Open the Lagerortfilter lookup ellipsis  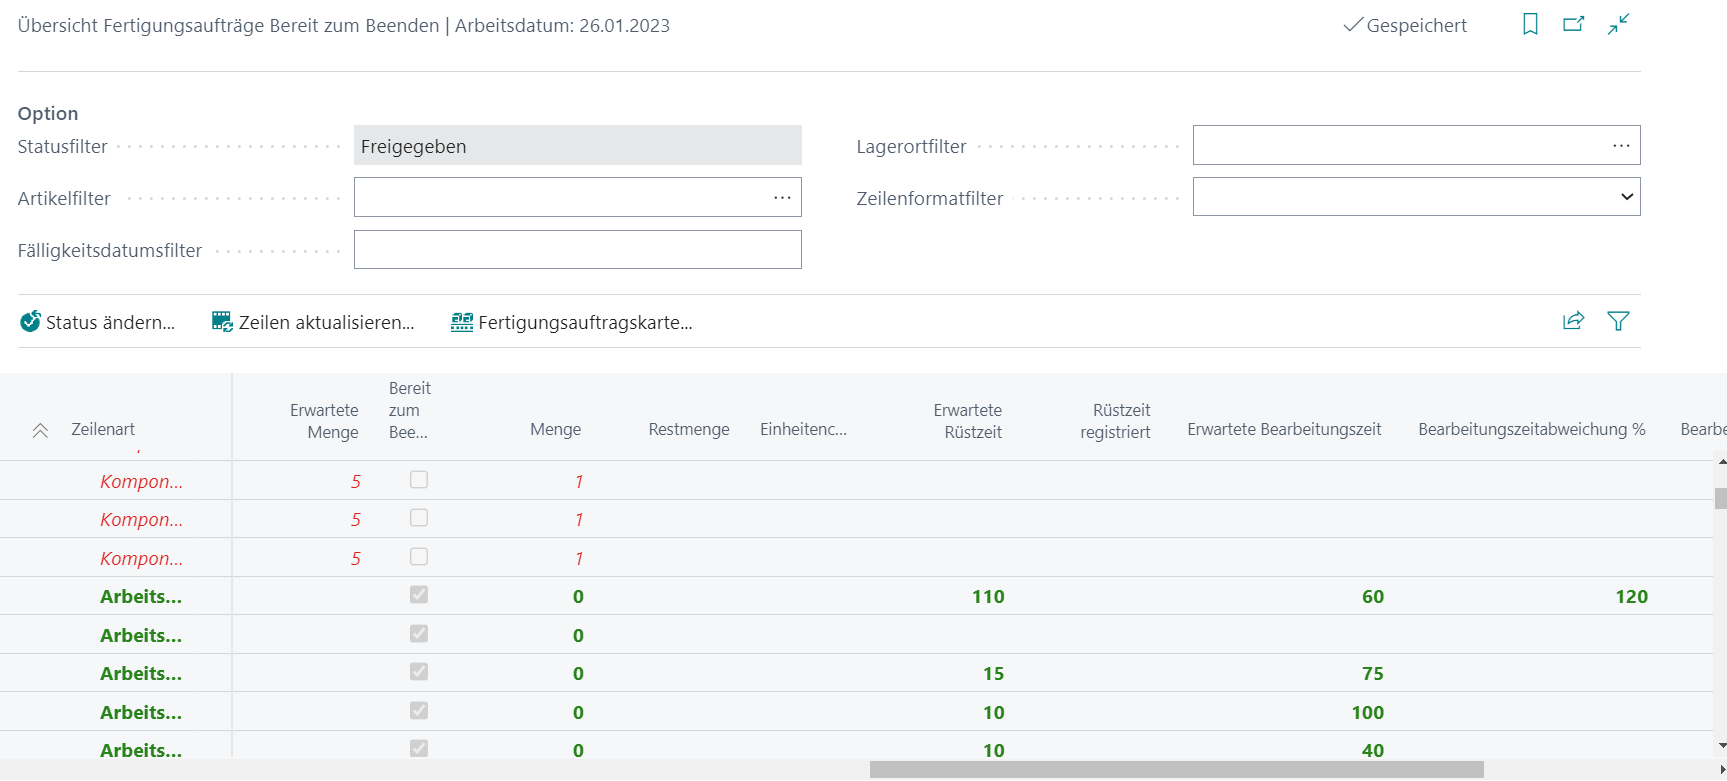1621,146
